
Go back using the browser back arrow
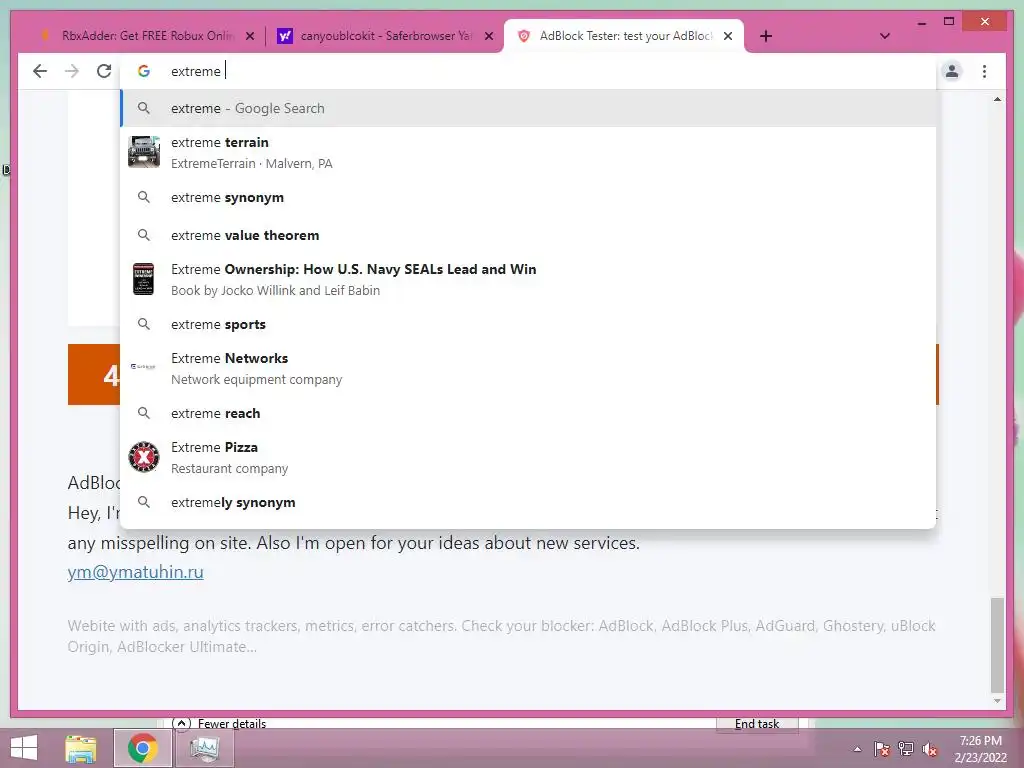40,71
